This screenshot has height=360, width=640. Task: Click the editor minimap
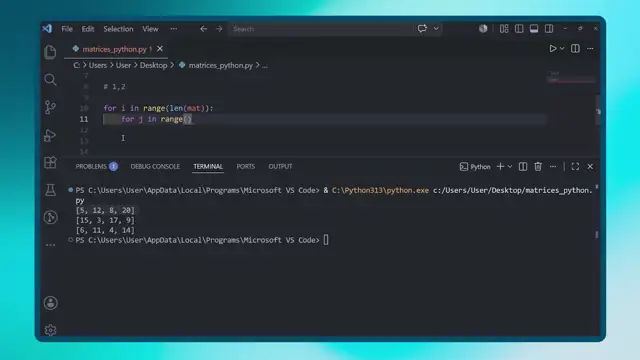(571, 78)
